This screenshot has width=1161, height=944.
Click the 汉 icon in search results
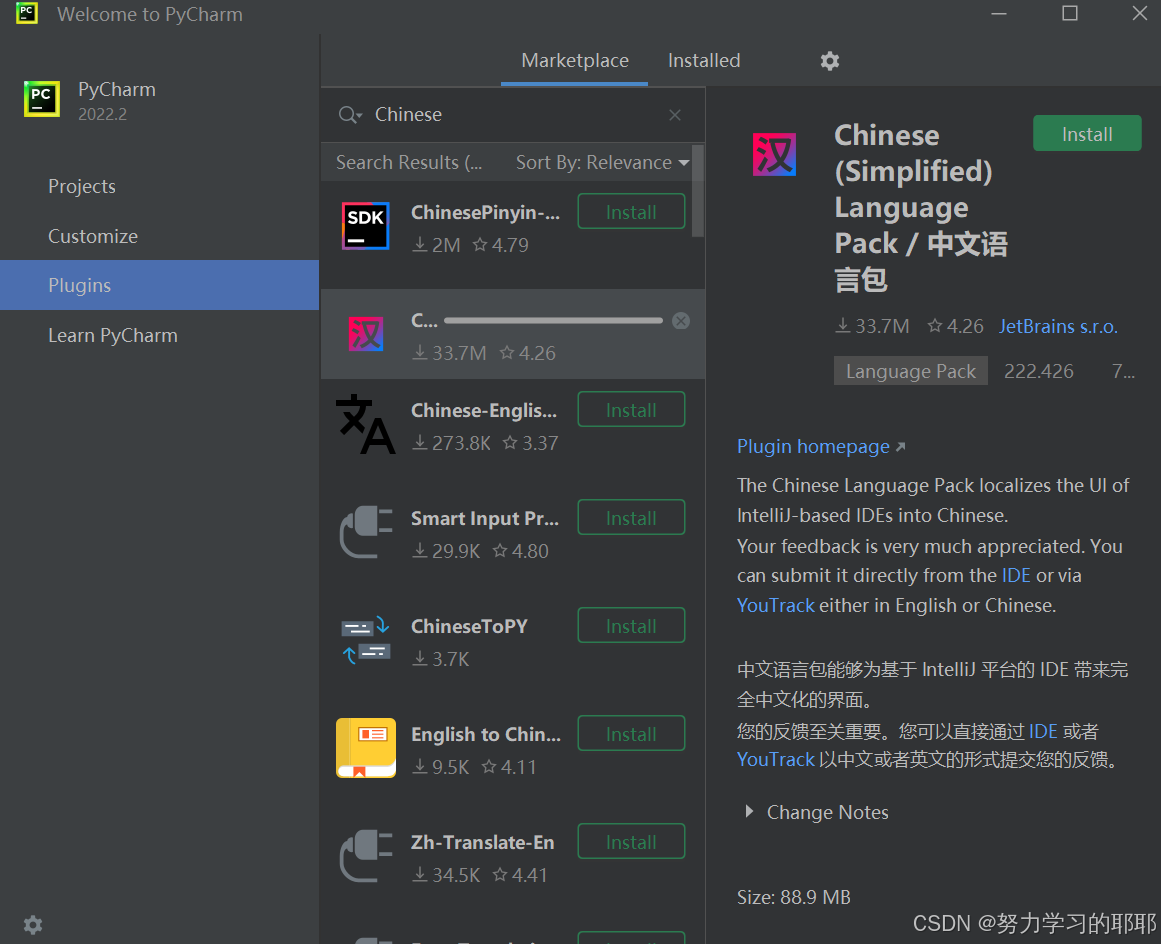point(366,334)
